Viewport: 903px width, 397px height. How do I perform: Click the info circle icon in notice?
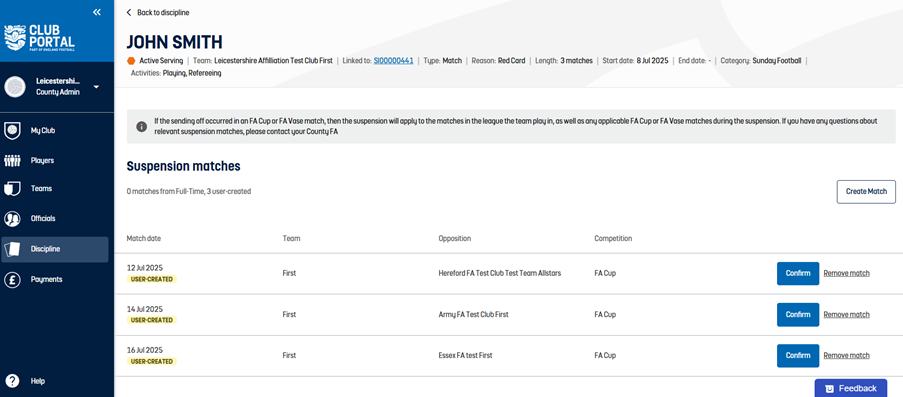pyautogui.click(x=142, y=126)
